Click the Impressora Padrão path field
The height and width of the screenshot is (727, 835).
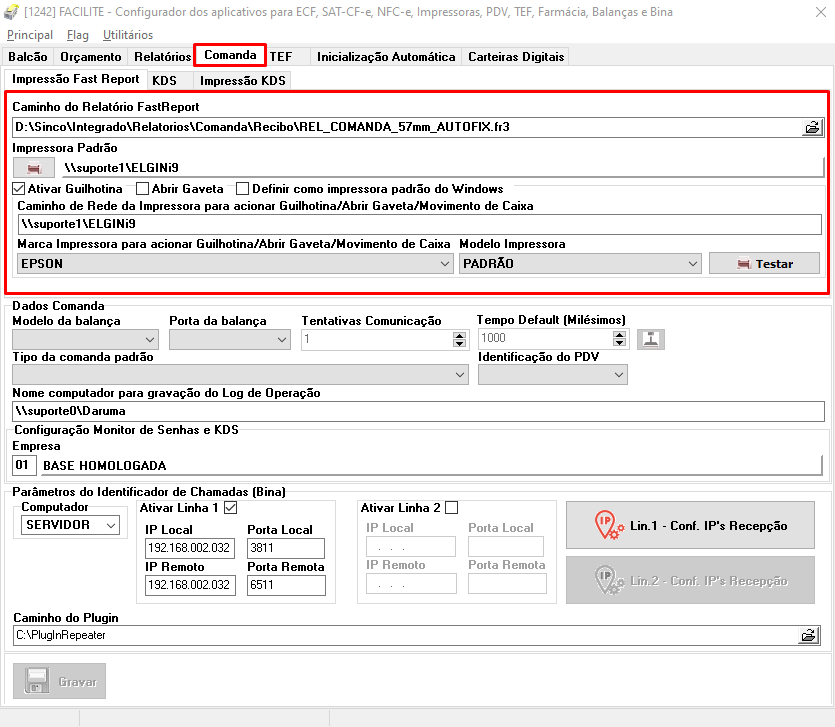(x=443, y=168)
